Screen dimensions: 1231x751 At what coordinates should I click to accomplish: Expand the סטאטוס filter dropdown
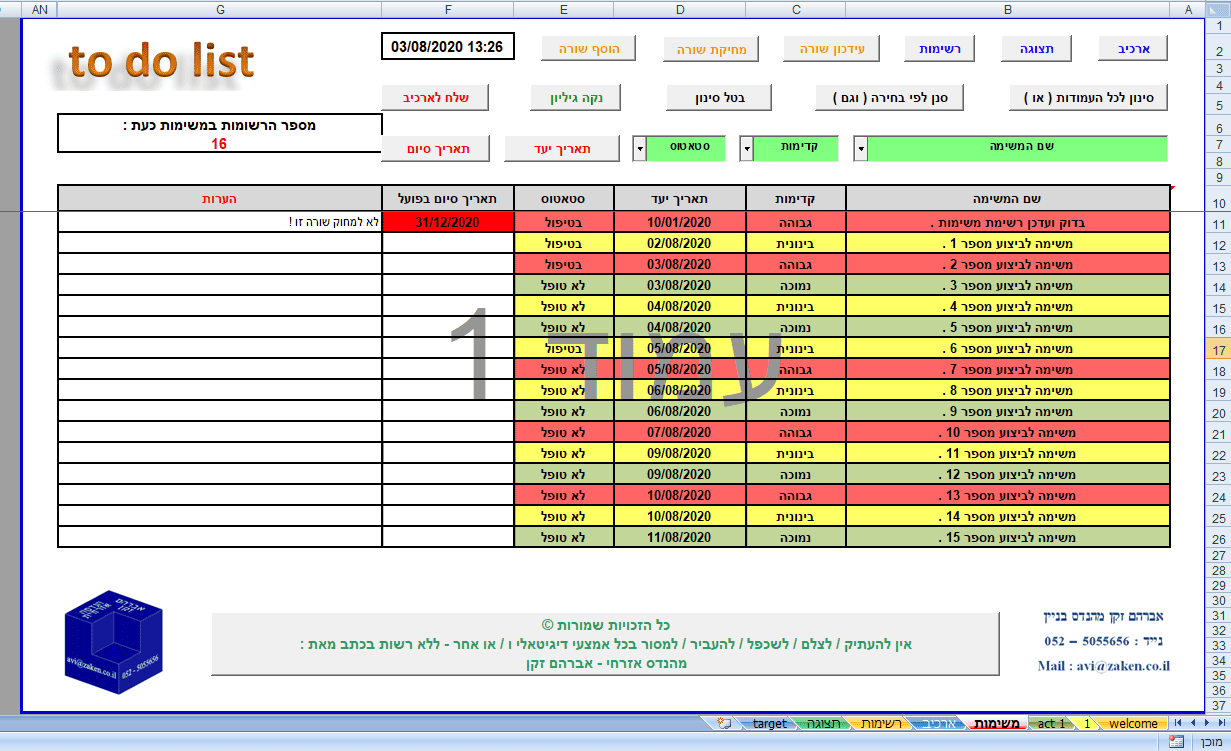coord(639,149)
